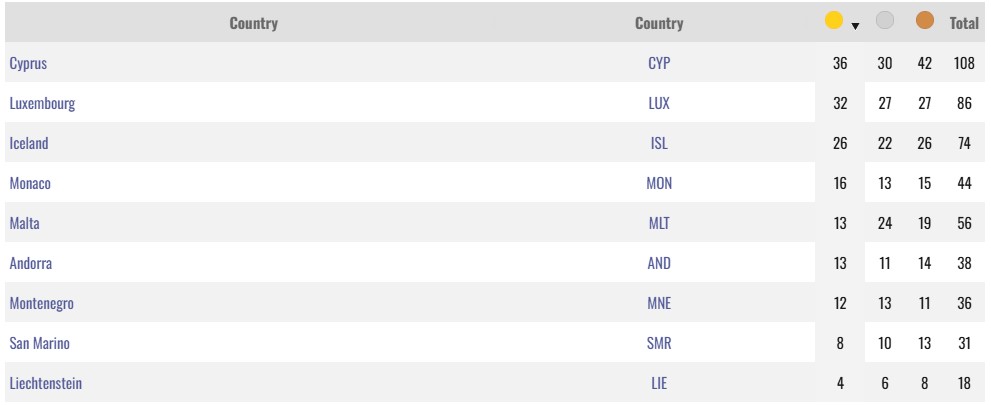Open the Luxembourg country link
The height and width of the screenshot is (405, 991).
coord(42,103)
